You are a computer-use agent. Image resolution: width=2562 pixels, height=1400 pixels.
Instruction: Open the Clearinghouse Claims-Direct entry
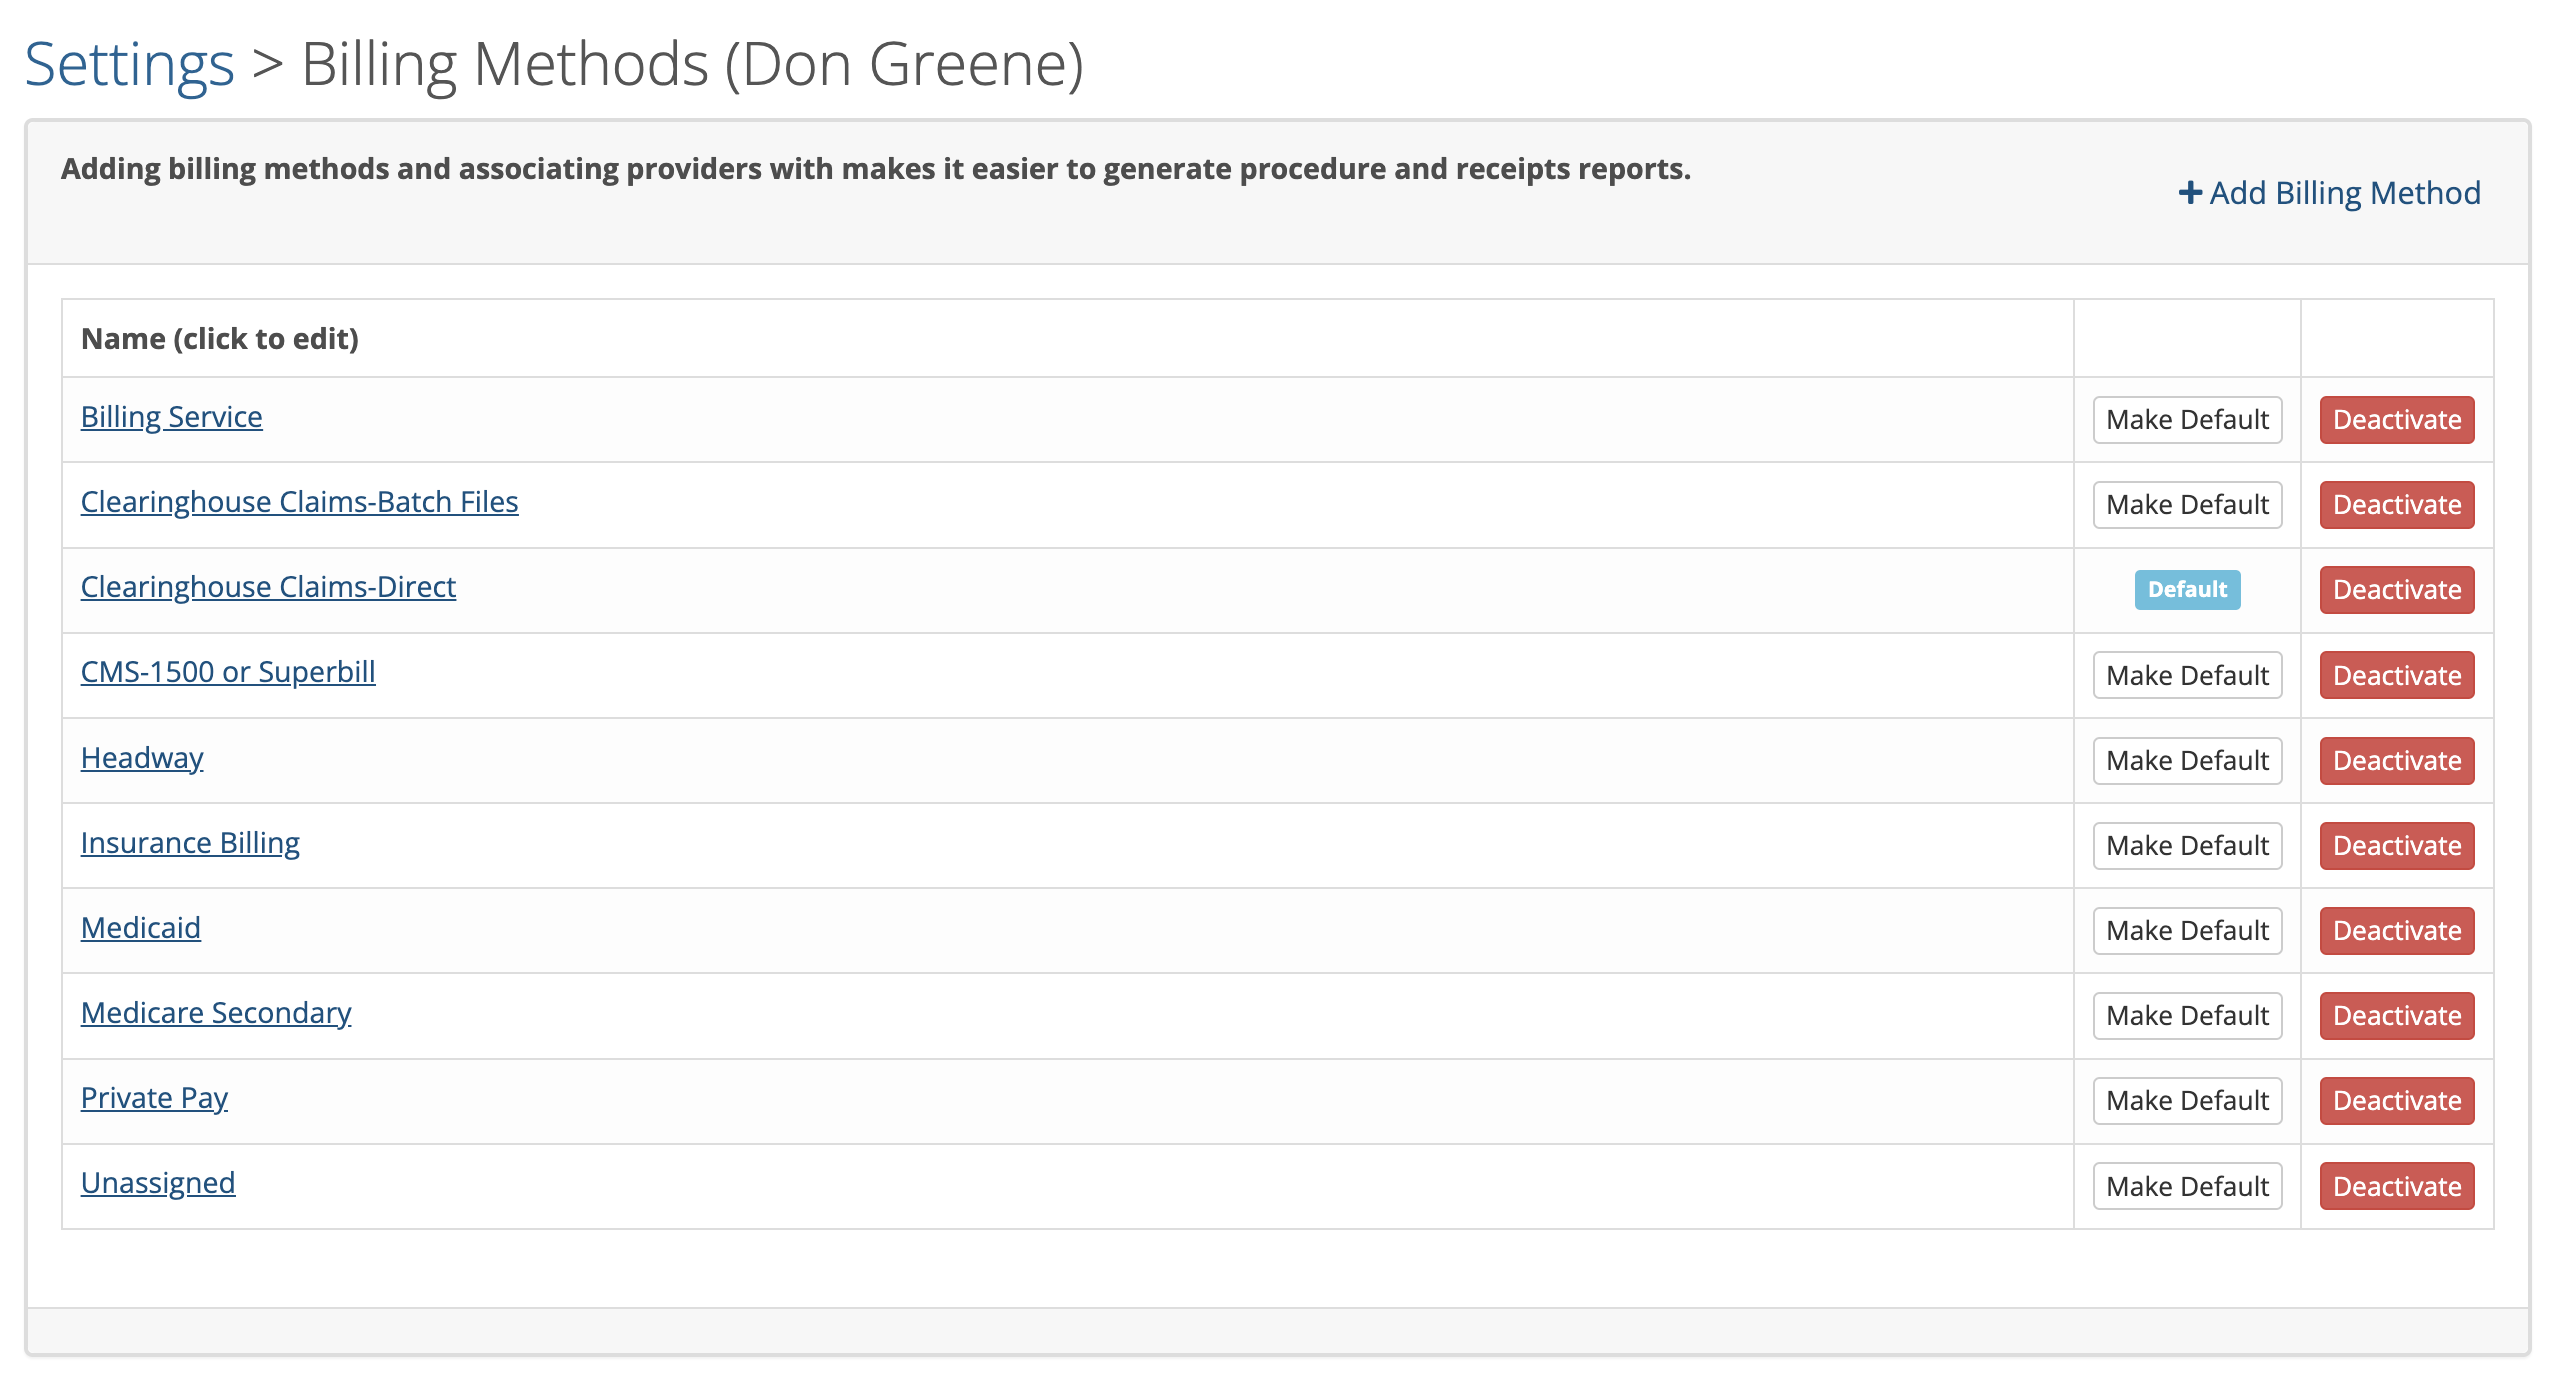[x=268, y=587]
